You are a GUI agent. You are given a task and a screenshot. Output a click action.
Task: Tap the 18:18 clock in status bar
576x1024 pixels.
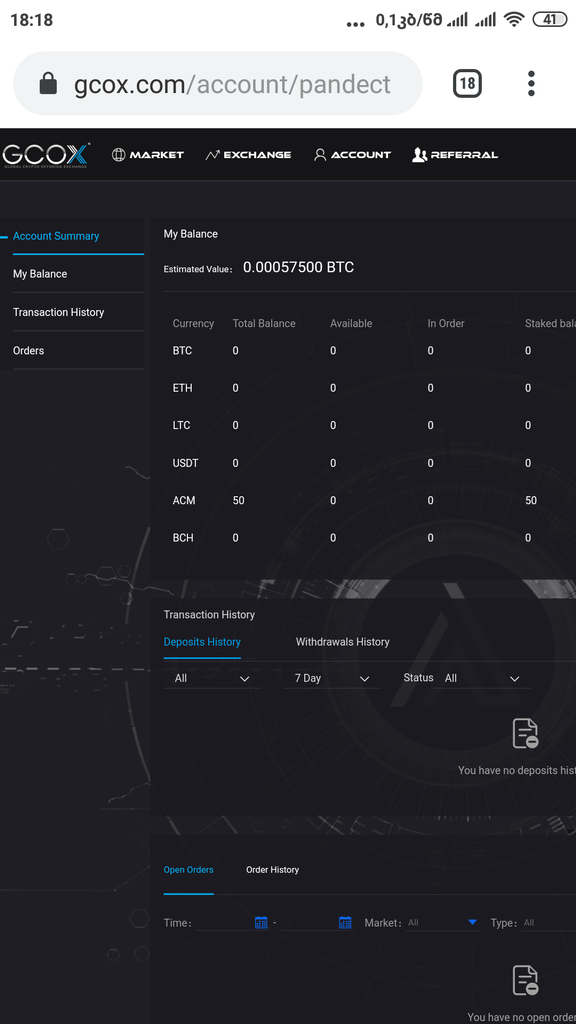pos(31,20)
